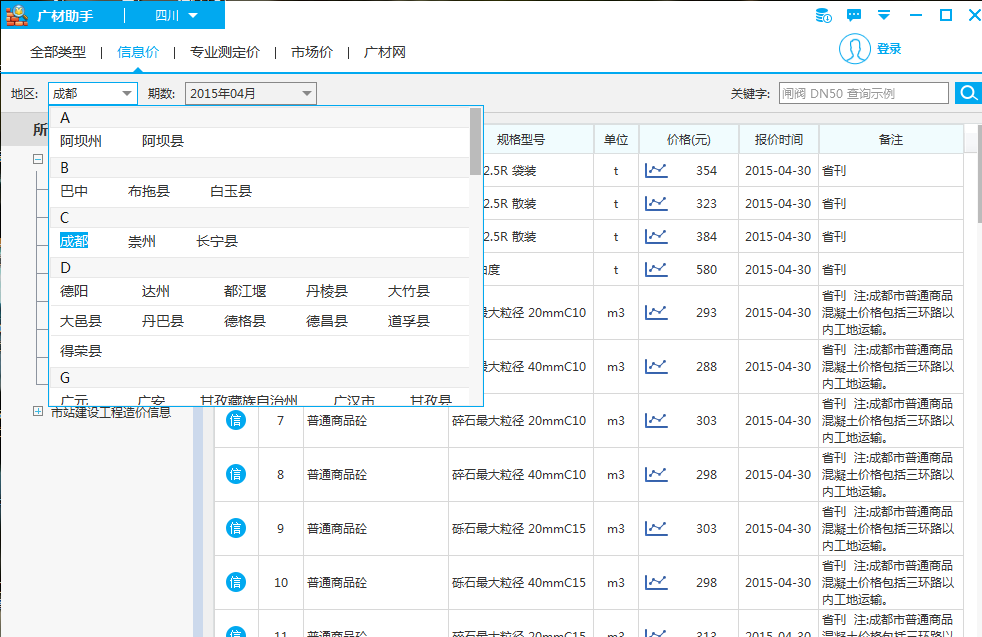The width and height of the screenshot is (982, 637).
Task: Show price trend chart for 580 row
Action: [656, 269]
